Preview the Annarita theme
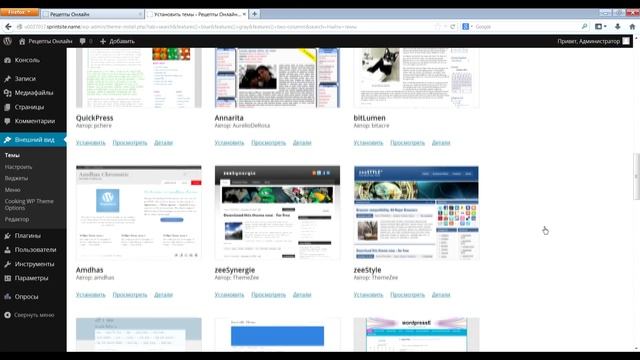 point(269,142)
